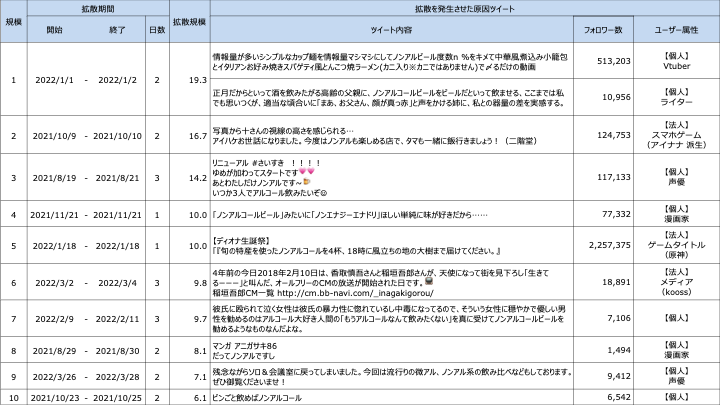Click the メディア (kooss) attribute cell
Screen dimensions: 720x405
point(676,282)
